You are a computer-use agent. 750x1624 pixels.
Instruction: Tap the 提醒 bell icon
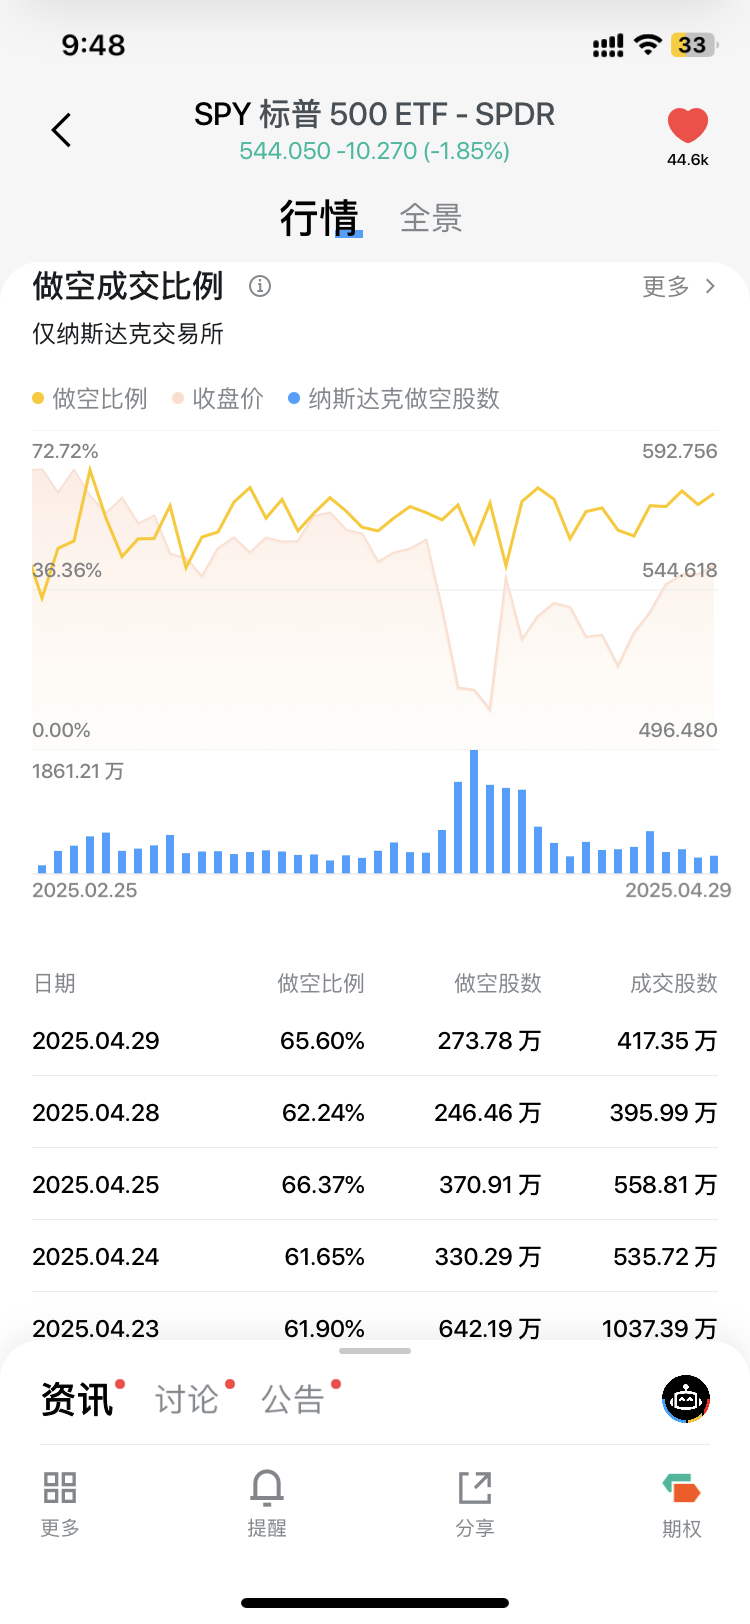click(267, 1488)
